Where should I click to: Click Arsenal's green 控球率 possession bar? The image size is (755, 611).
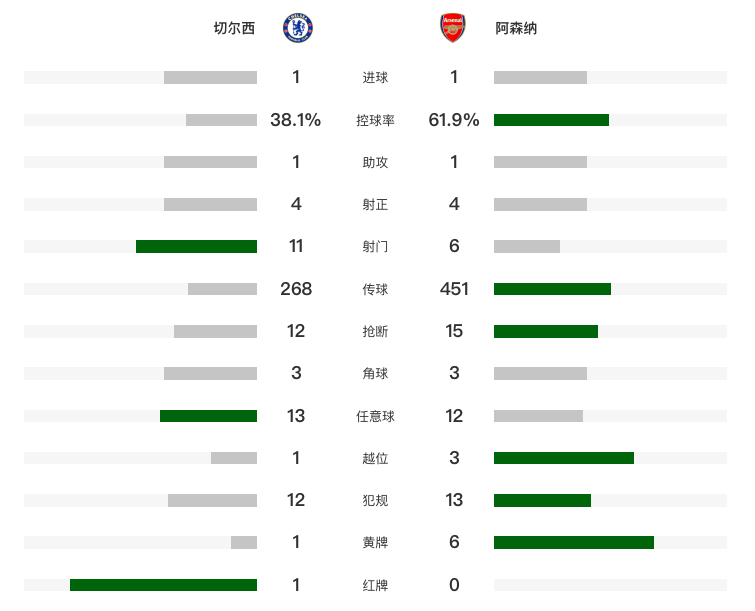[x=551, y=120]
